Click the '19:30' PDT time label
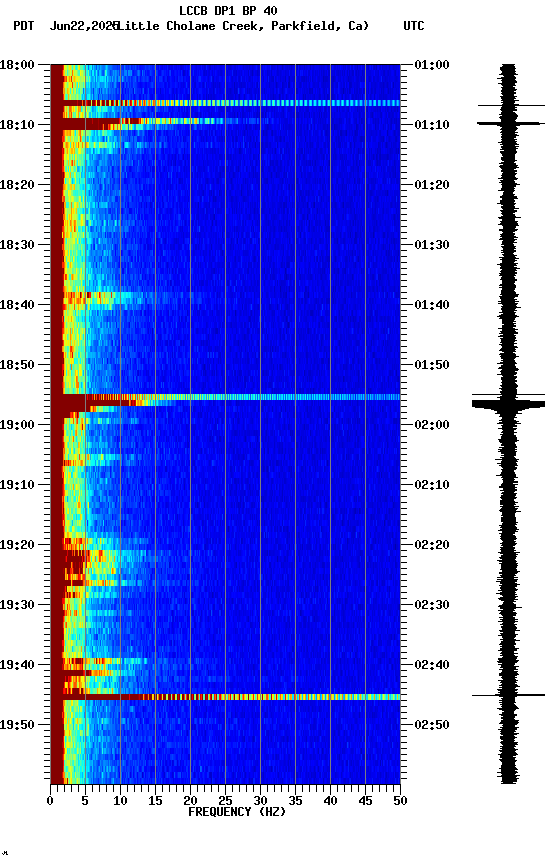Image resolution: width=552 pixels, height=864 pixels. click(17, 606)
